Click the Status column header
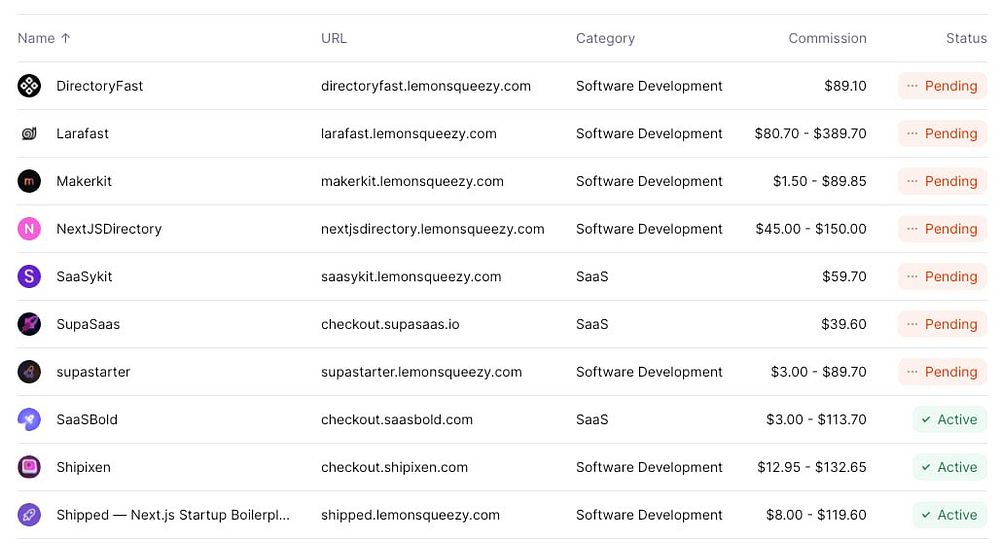Viewport: 1000px width, 547px height. pyautogui.click(x=966, y=38)
